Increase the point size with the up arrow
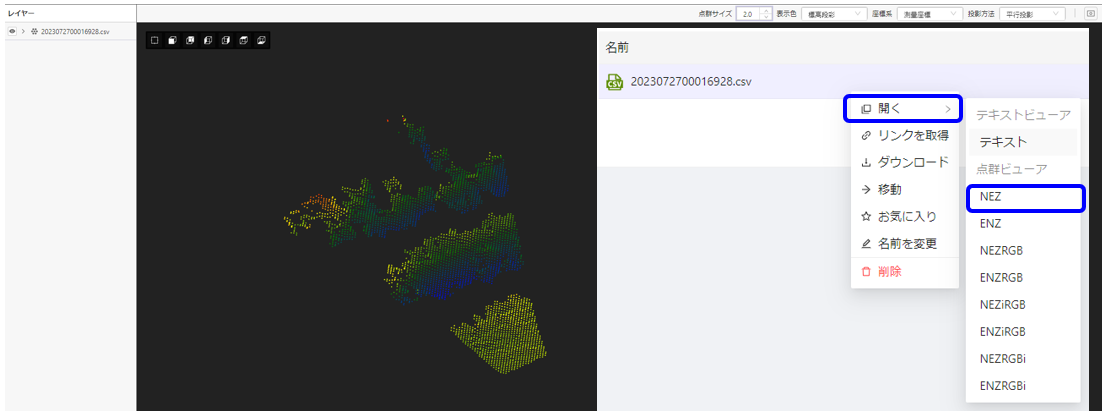The width and height of the screenshot is (1107, 415). pos(766,11)
